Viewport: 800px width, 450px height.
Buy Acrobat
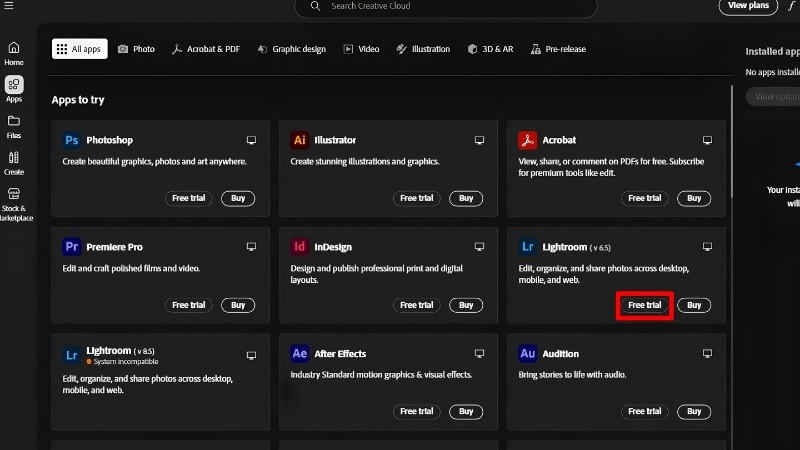(694, 198)
